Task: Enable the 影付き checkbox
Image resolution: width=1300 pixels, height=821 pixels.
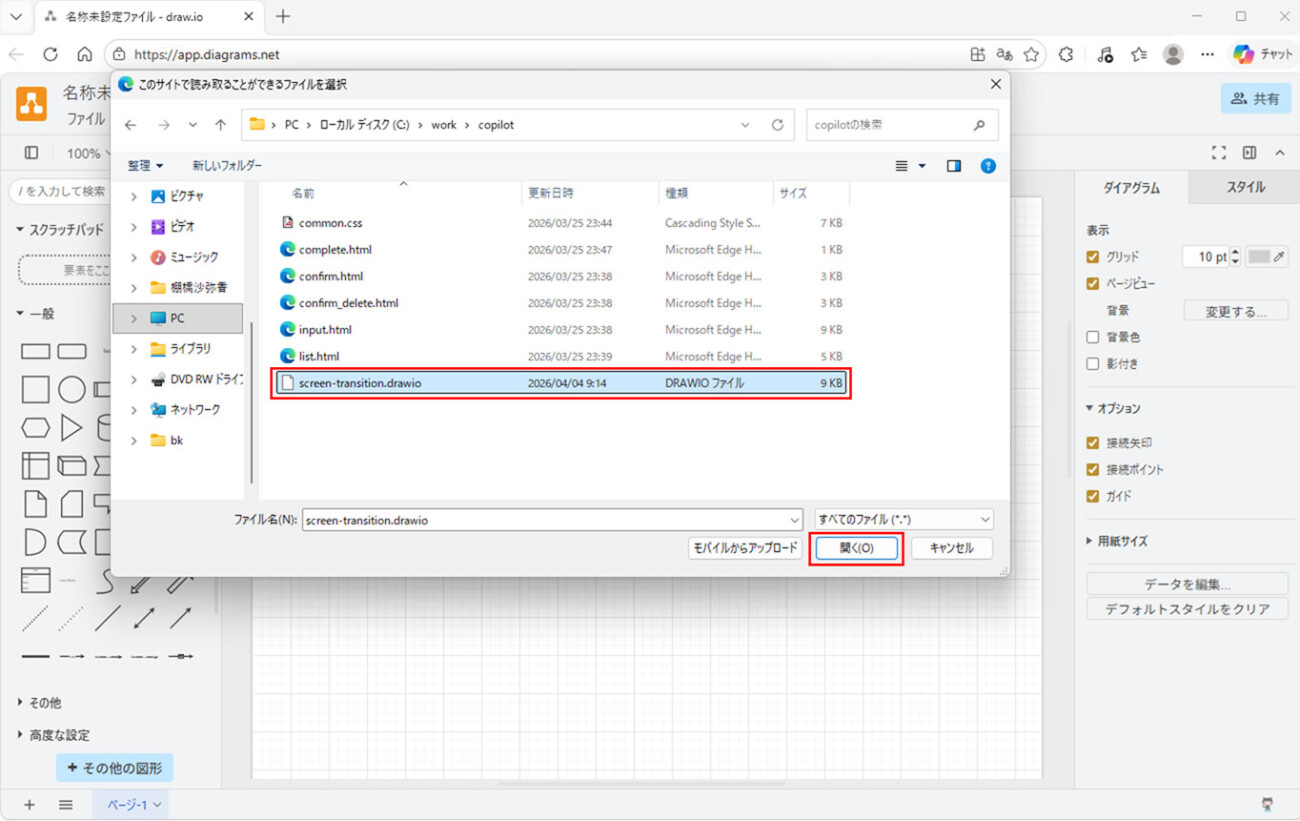Action: [1093, 364]
